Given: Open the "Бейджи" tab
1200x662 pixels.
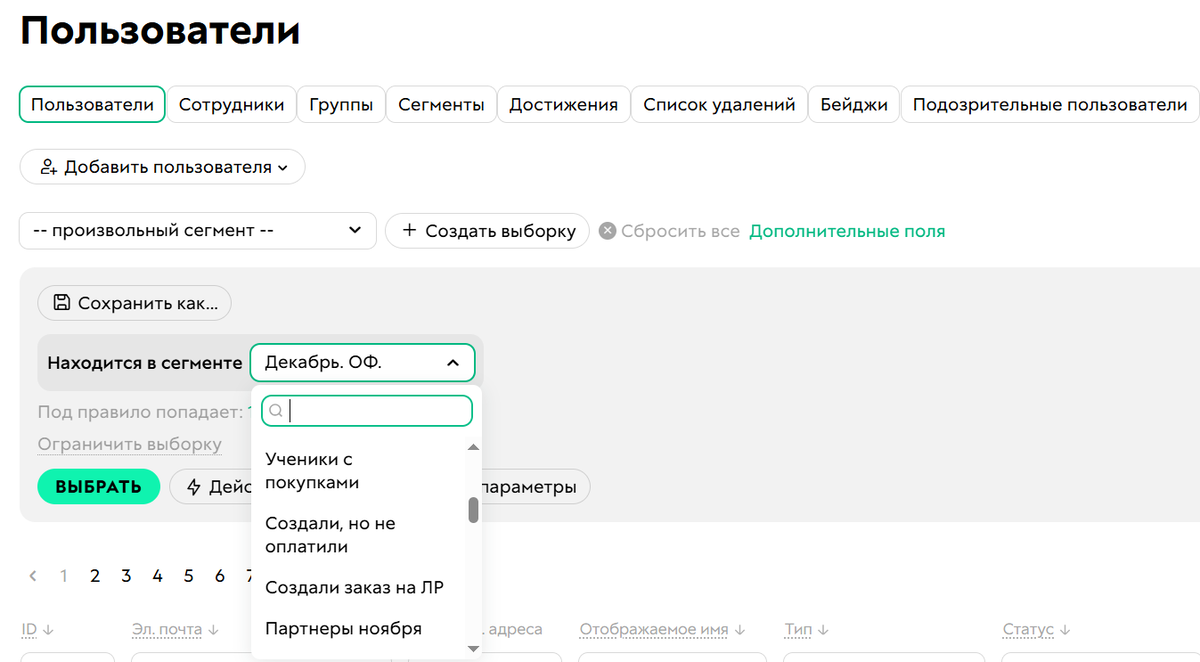Looking at the screenshot, I should 853,104.
